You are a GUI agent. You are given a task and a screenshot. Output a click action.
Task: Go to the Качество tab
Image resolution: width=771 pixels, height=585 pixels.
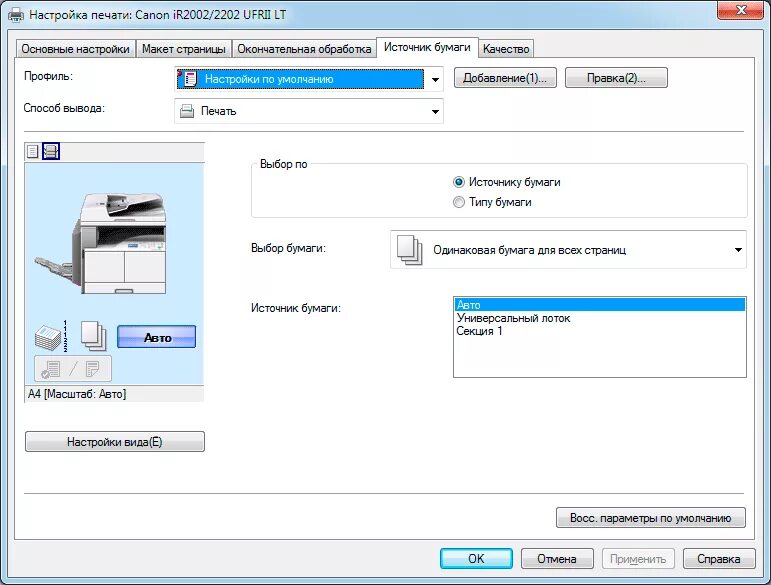click(506, 49)
